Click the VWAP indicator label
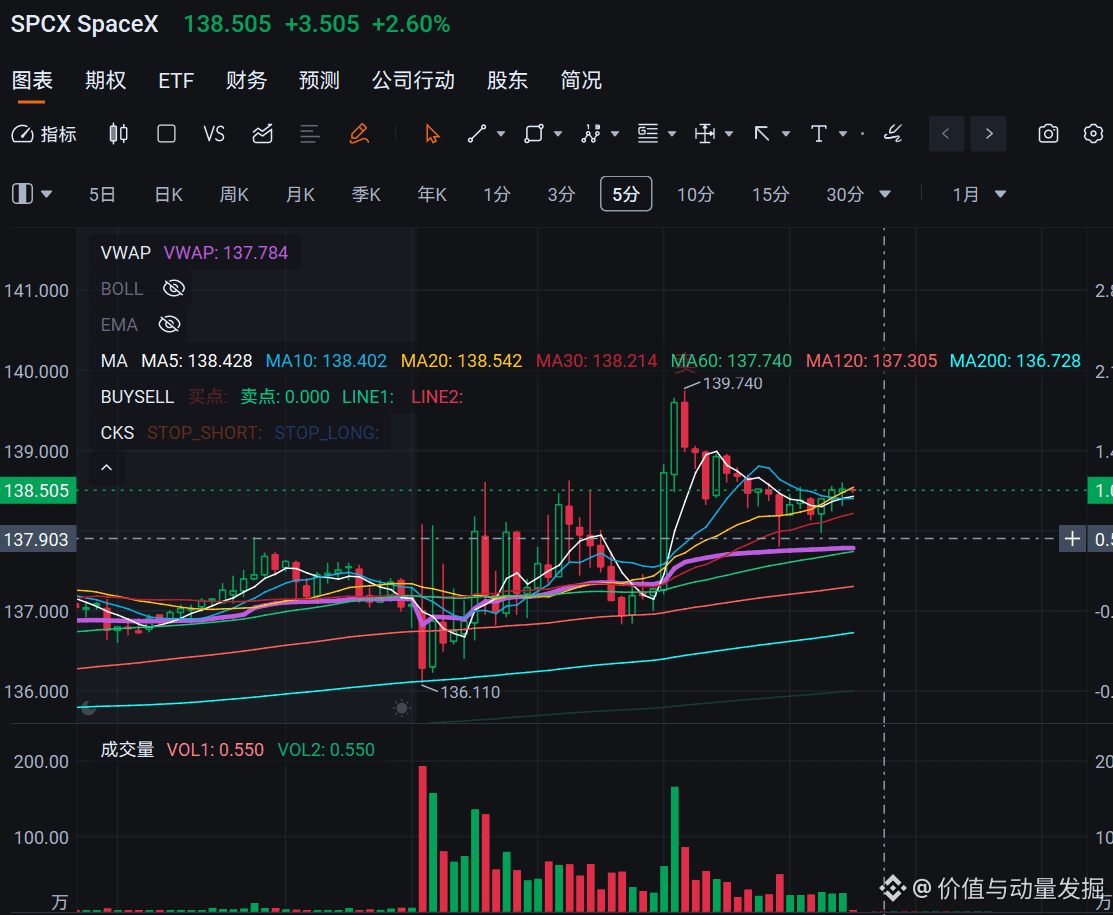1113x915 pixels. [126, 253]
